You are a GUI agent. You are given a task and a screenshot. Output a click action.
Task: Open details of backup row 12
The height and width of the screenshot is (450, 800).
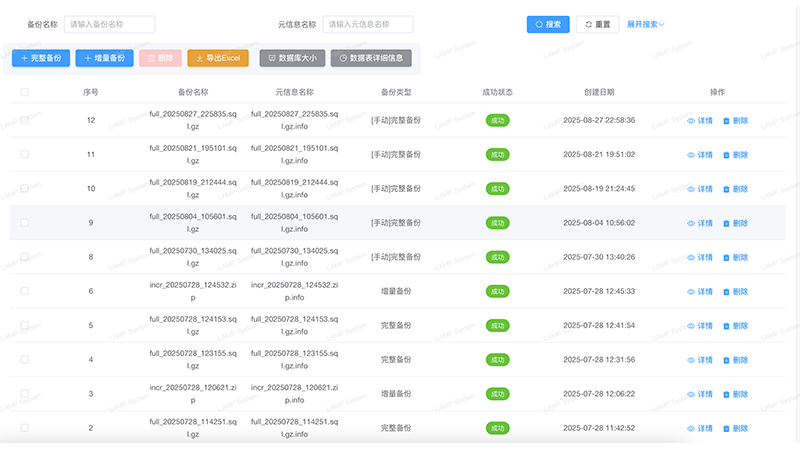pyautogui.click(x=699, y=121)
